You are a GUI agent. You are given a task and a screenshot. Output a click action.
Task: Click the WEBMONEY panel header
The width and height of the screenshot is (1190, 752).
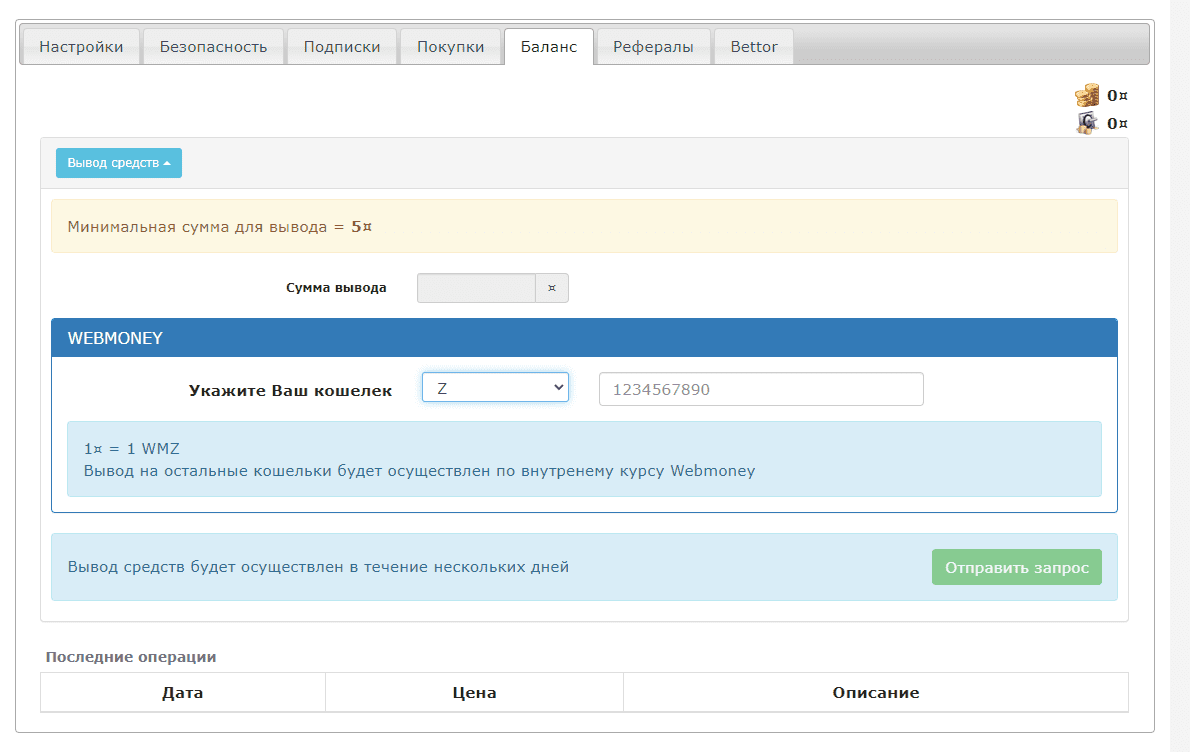[x=584, y=338]
